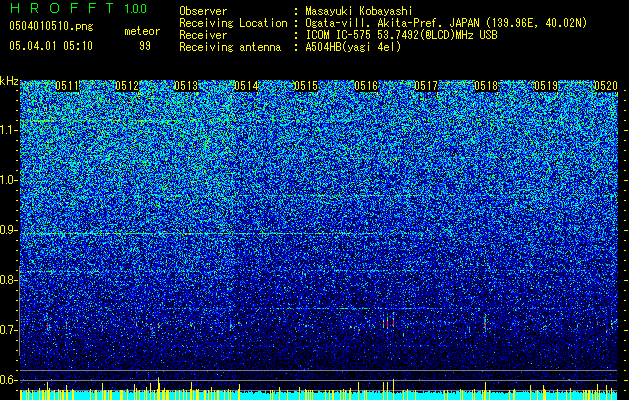Click the 0.8 kHz axis label
This screenshot has height=400, width=629.
coord(9,280)
